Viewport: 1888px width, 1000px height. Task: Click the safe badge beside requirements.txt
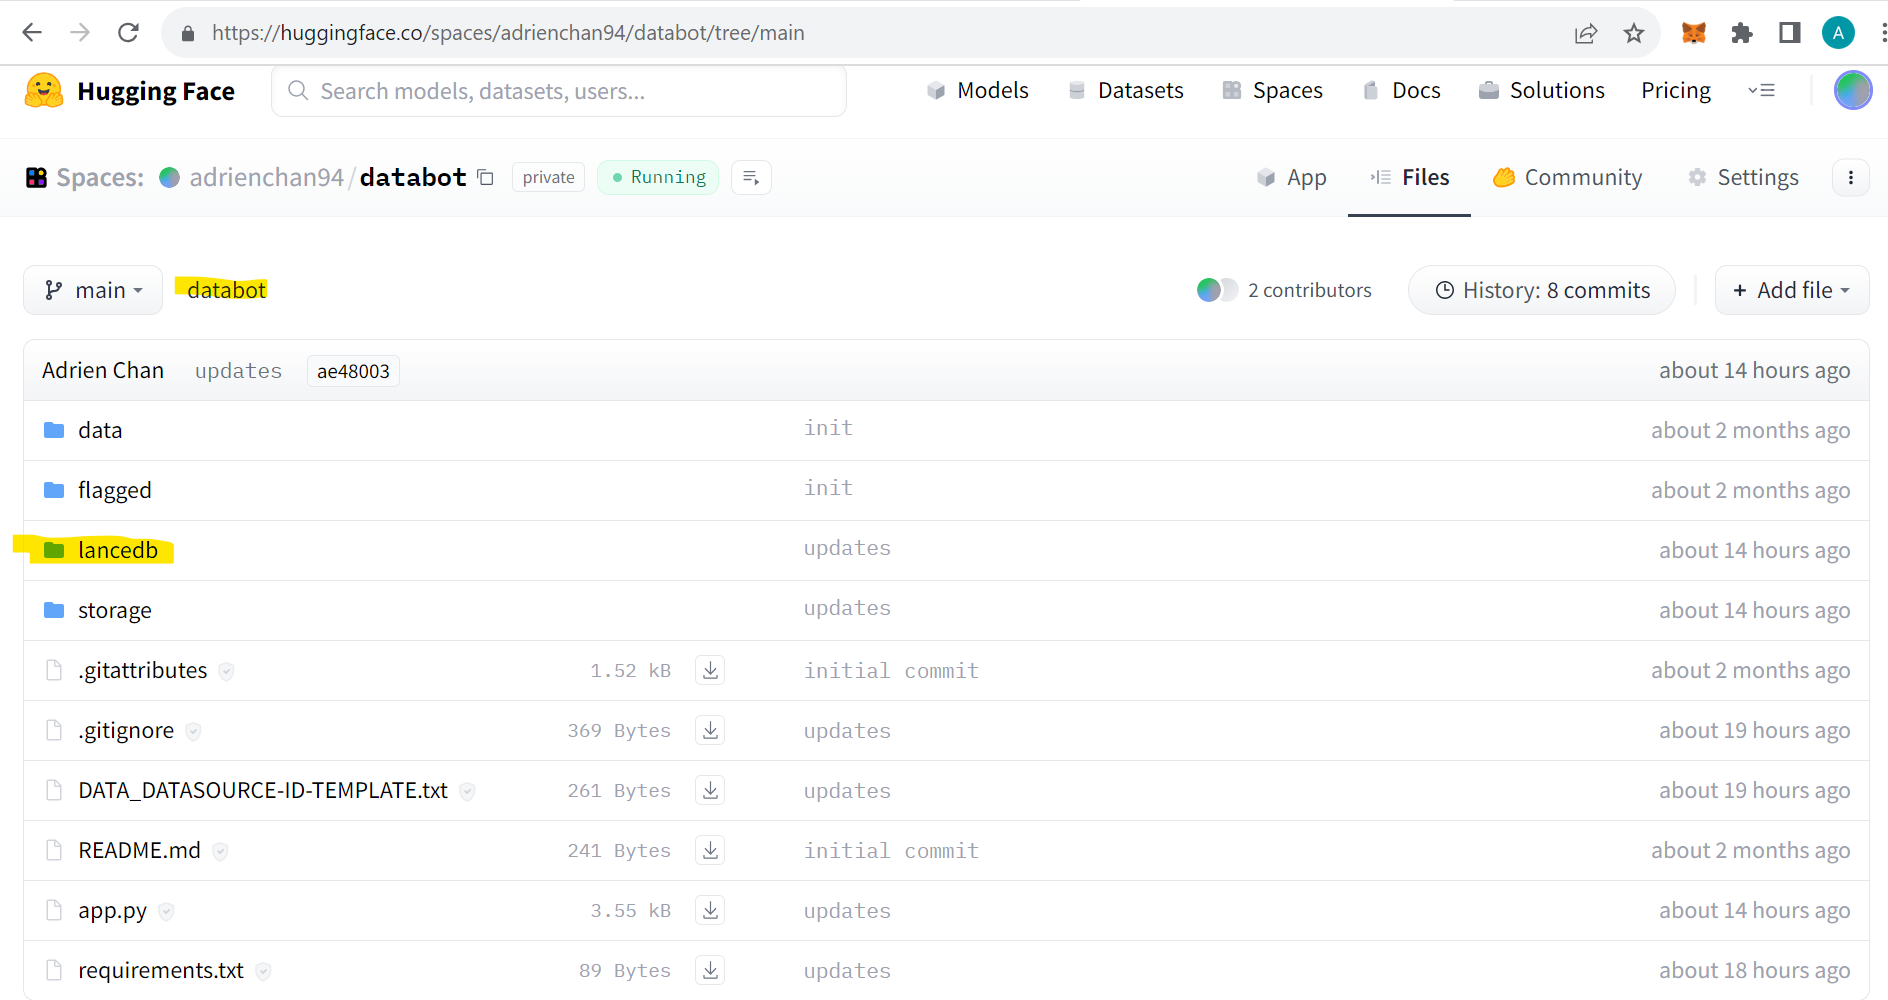coord(263,971)
